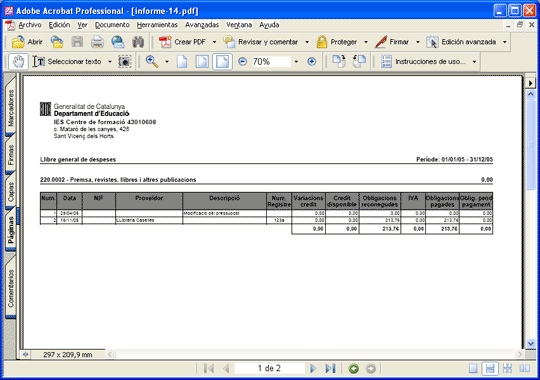
Task: Expand Seleccionar texto dropdown arrow
Action: [110, 62]
